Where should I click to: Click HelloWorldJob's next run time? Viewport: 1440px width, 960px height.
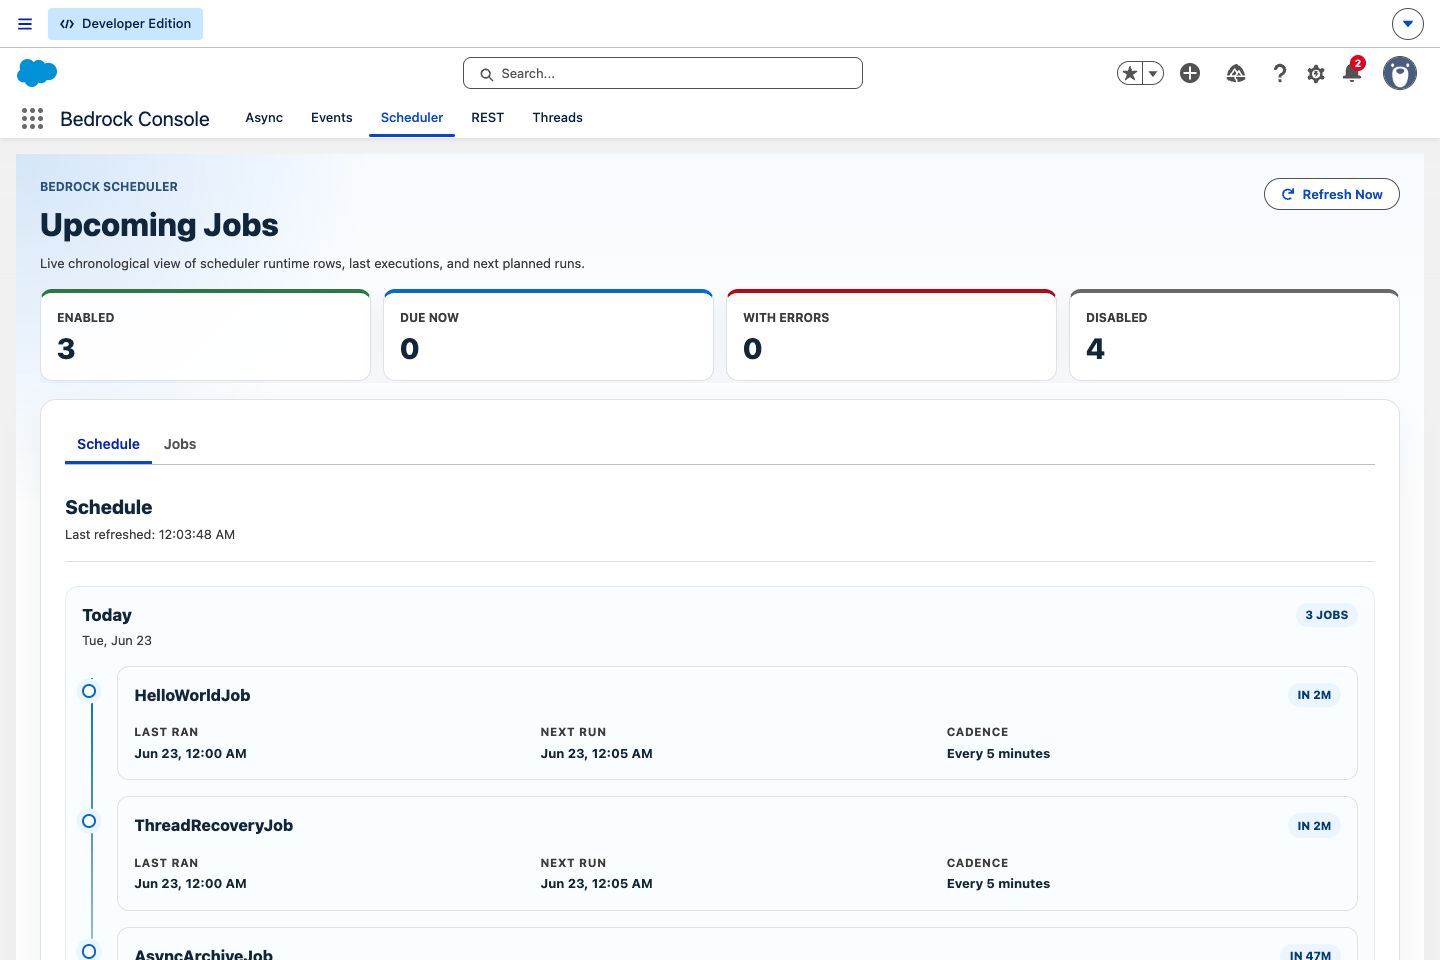coord(597,754)
